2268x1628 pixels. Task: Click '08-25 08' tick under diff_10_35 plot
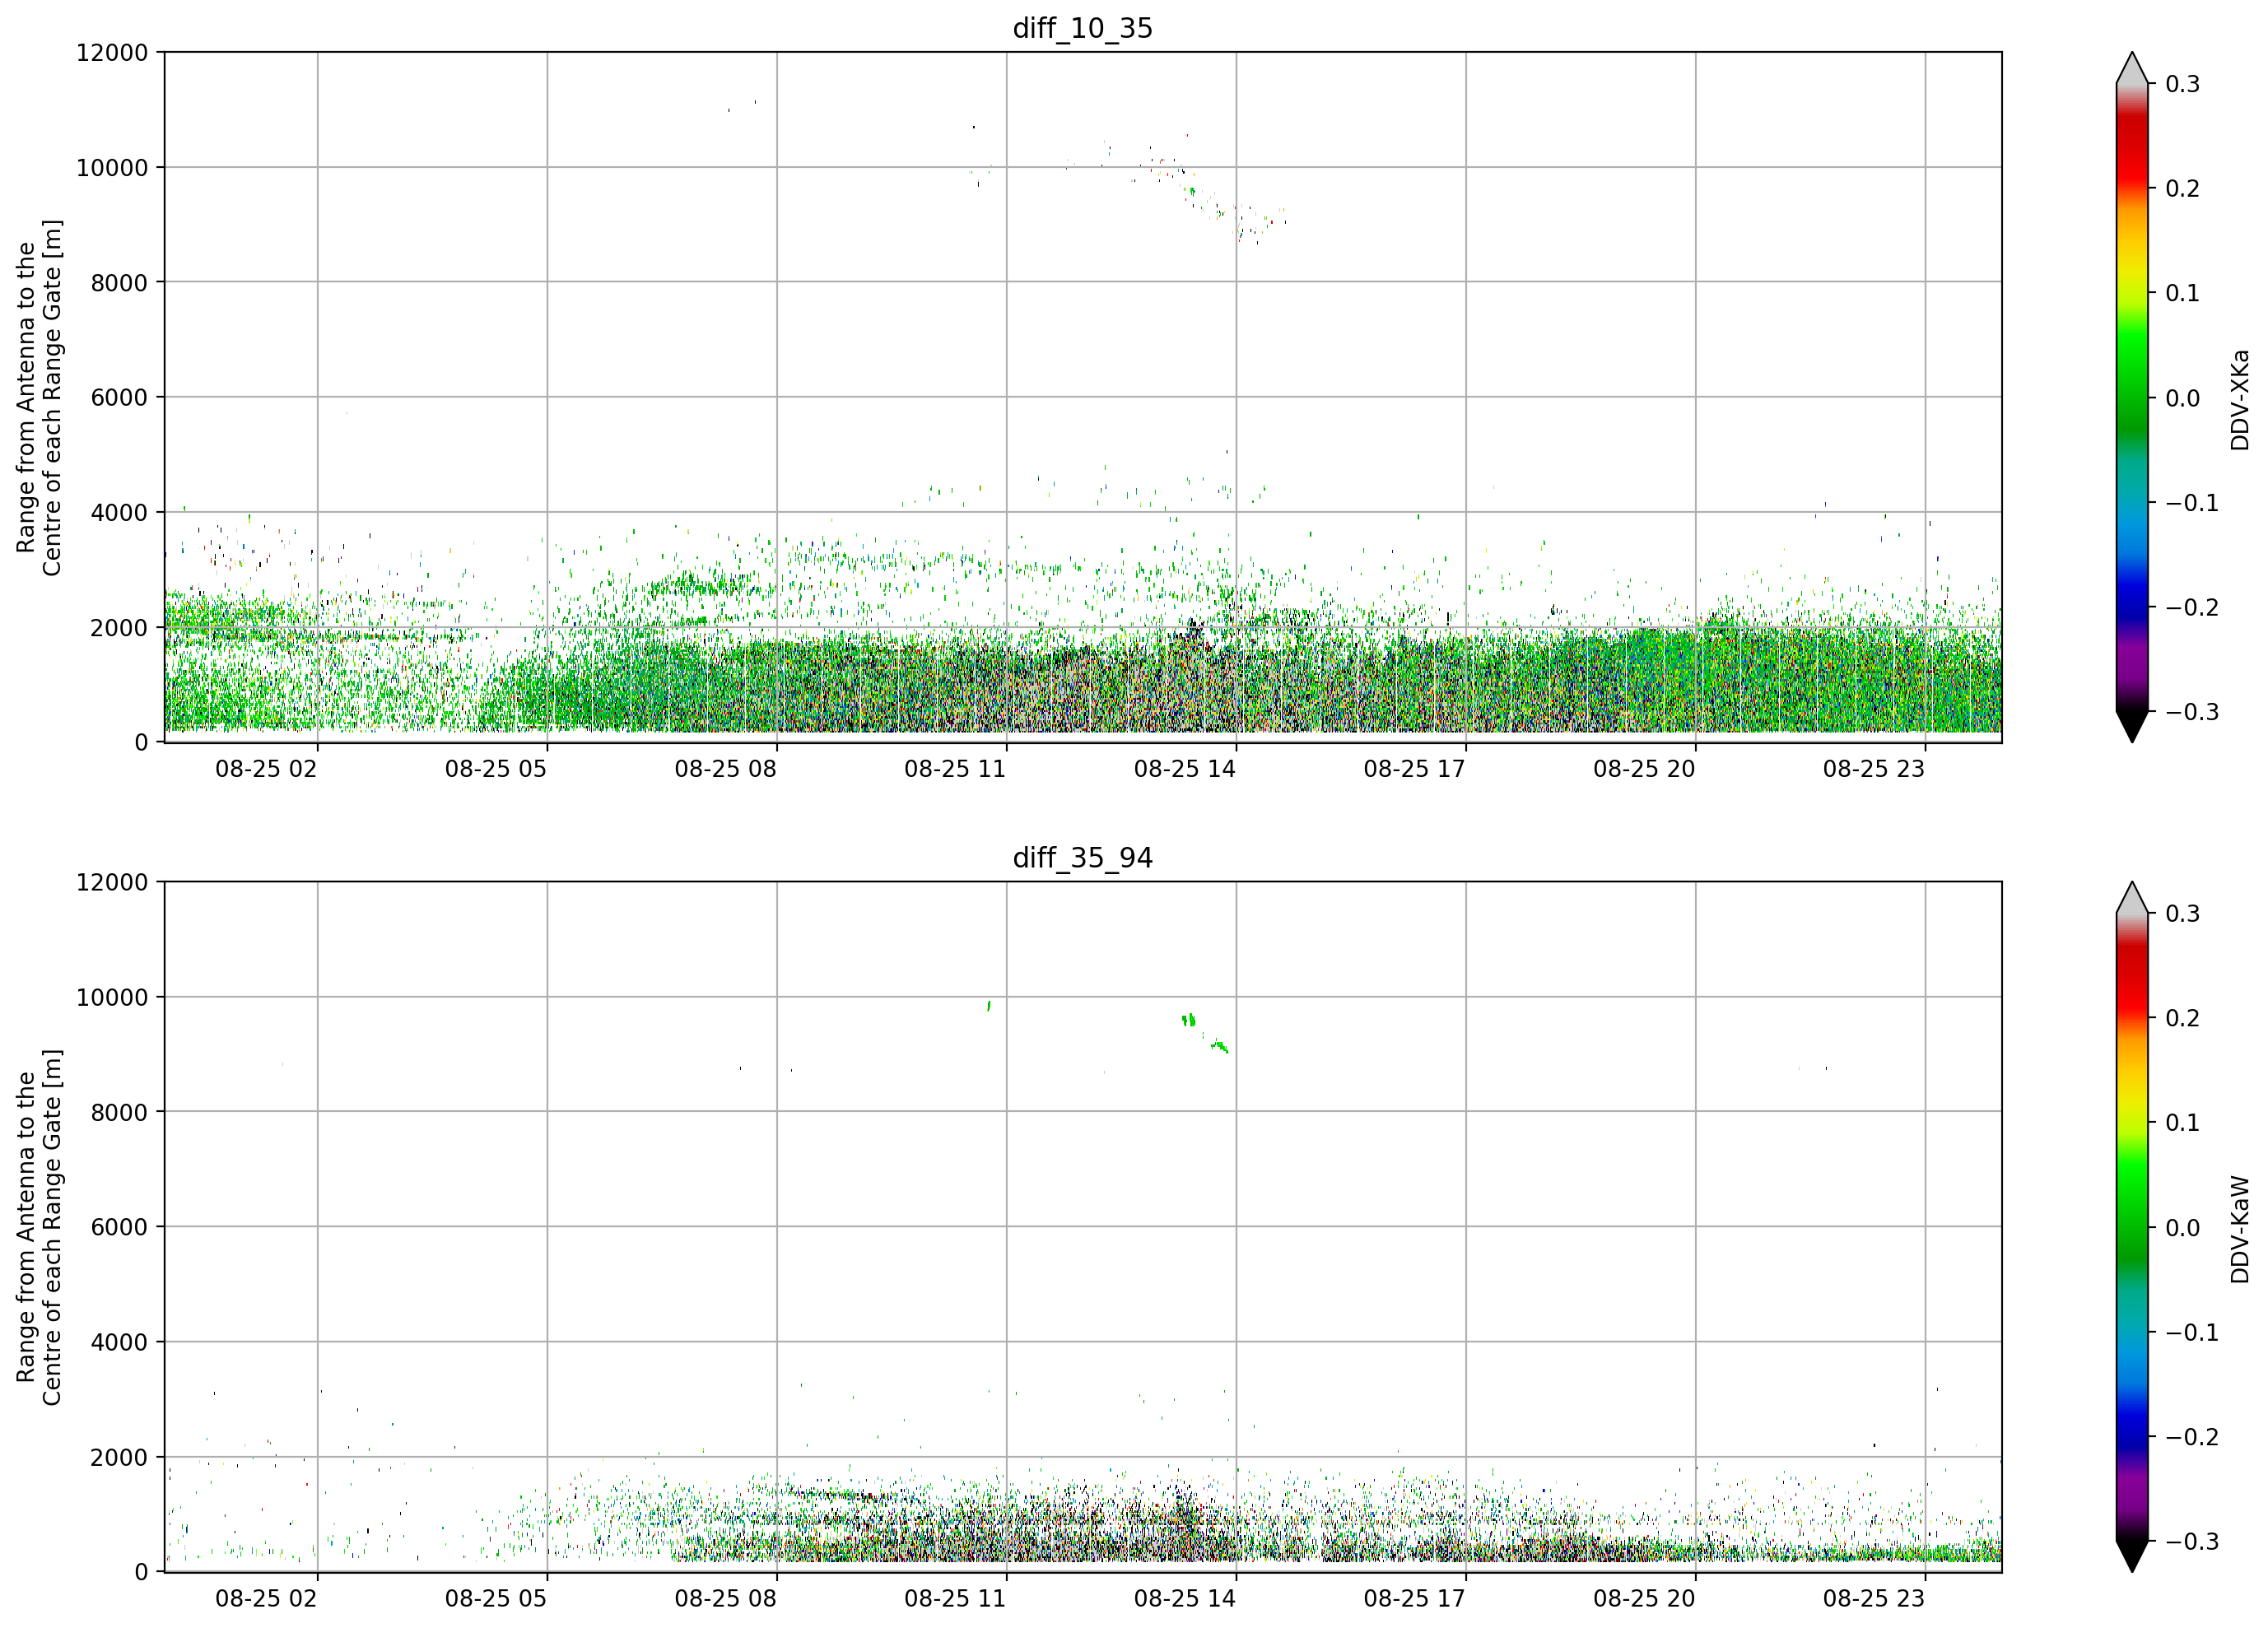pos(725,769)
